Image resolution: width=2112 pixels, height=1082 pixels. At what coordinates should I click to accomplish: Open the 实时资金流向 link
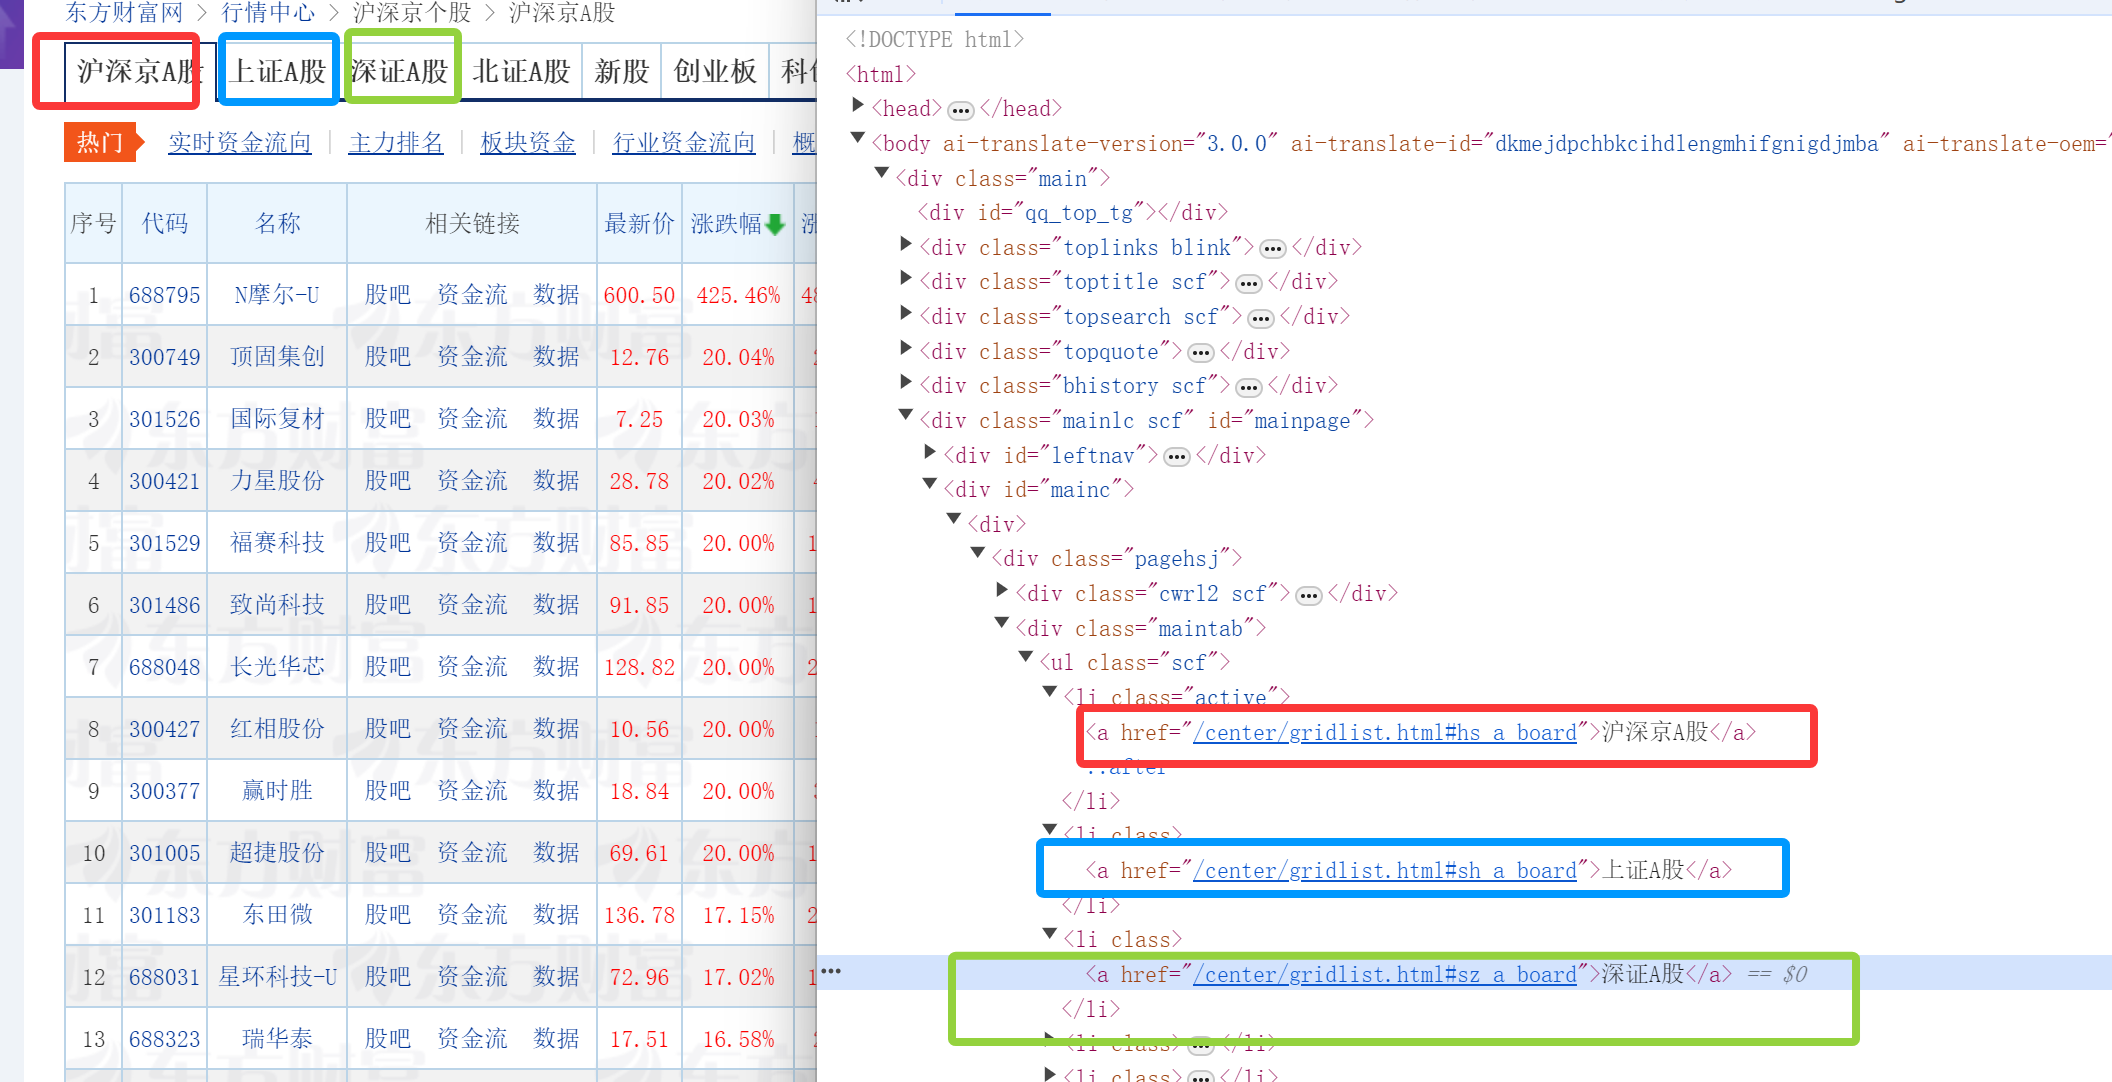(x=239, y=143)
